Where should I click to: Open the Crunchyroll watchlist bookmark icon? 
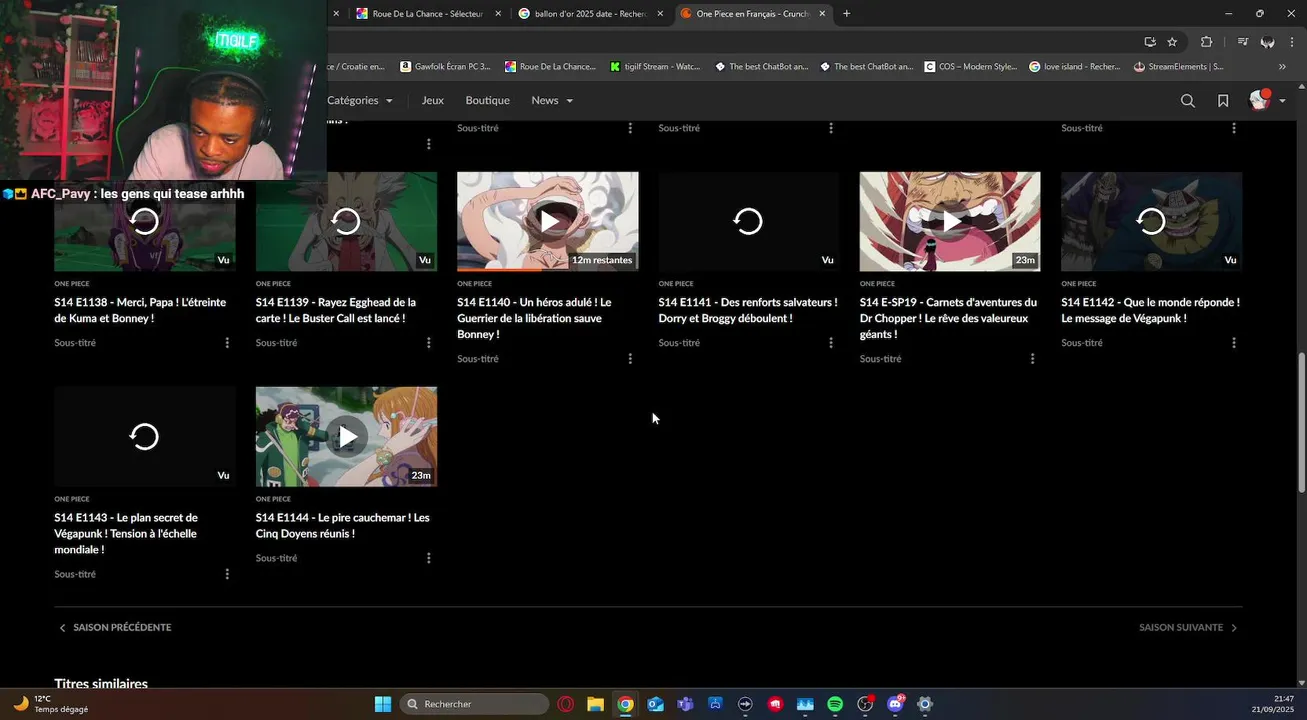point(1223,101)
